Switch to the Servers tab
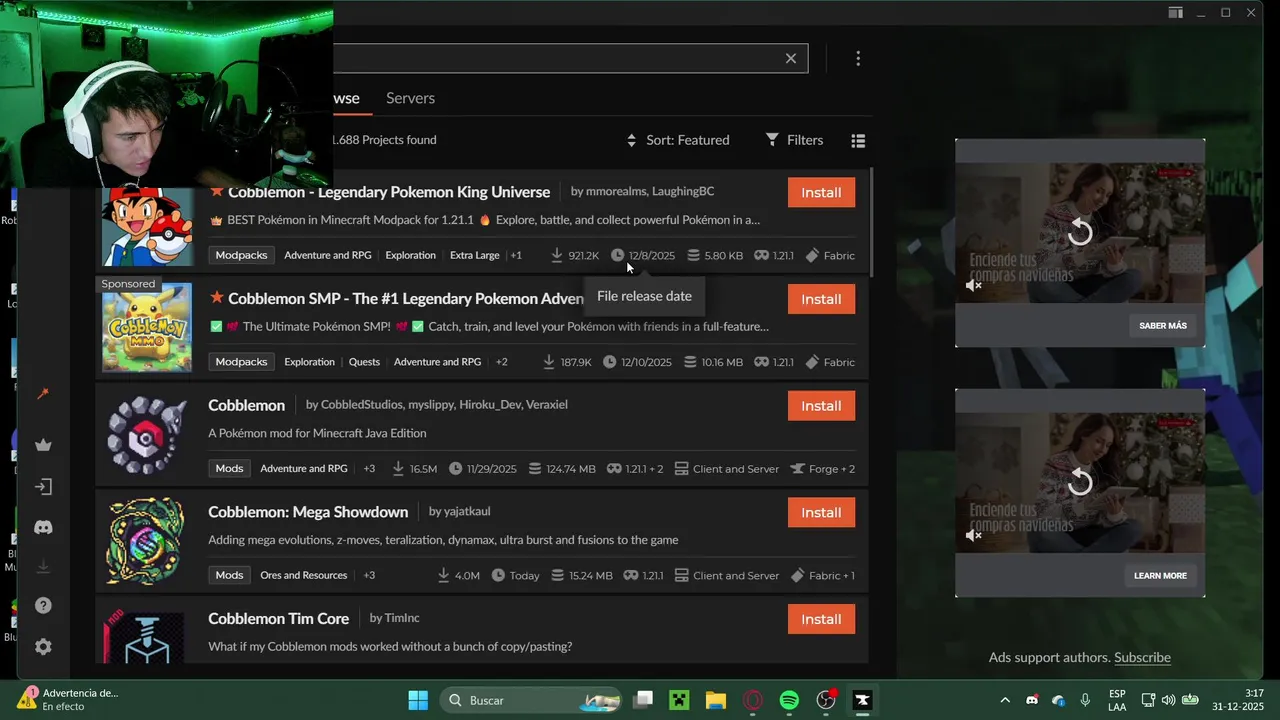 [410, 98]
